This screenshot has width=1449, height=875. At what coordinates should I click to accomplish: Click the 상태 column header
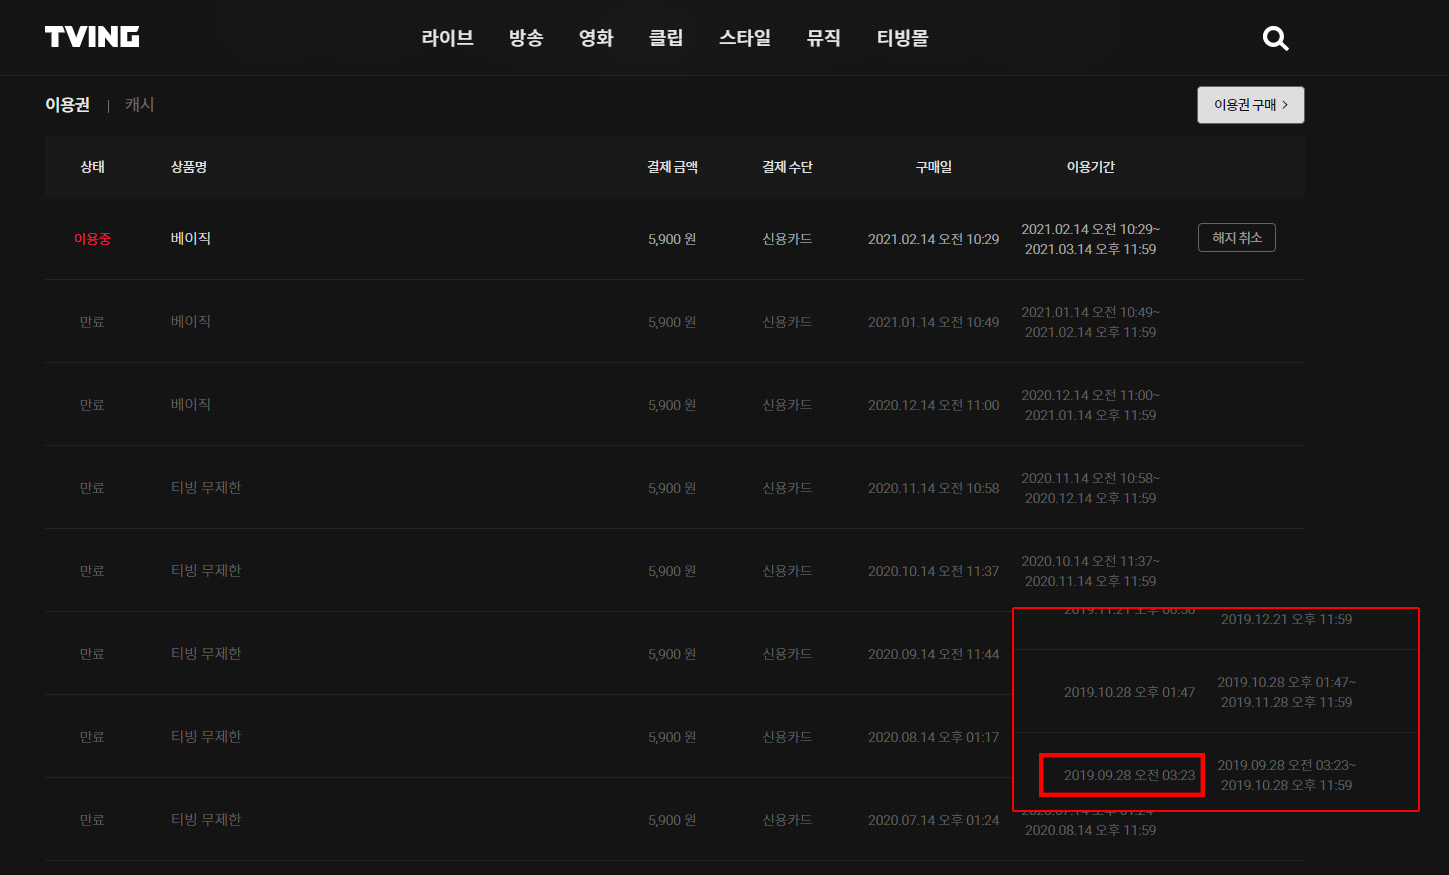tap(92, 167)
